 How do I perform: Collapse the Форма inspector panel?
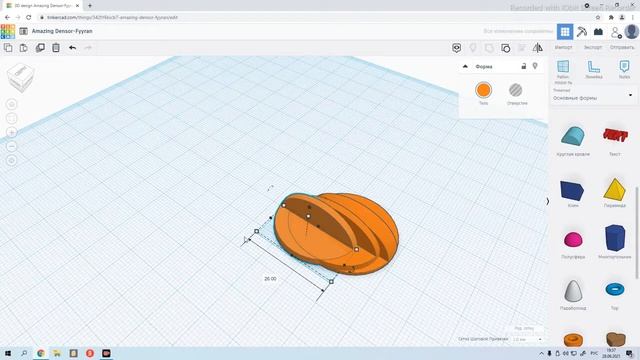[465, 66]
